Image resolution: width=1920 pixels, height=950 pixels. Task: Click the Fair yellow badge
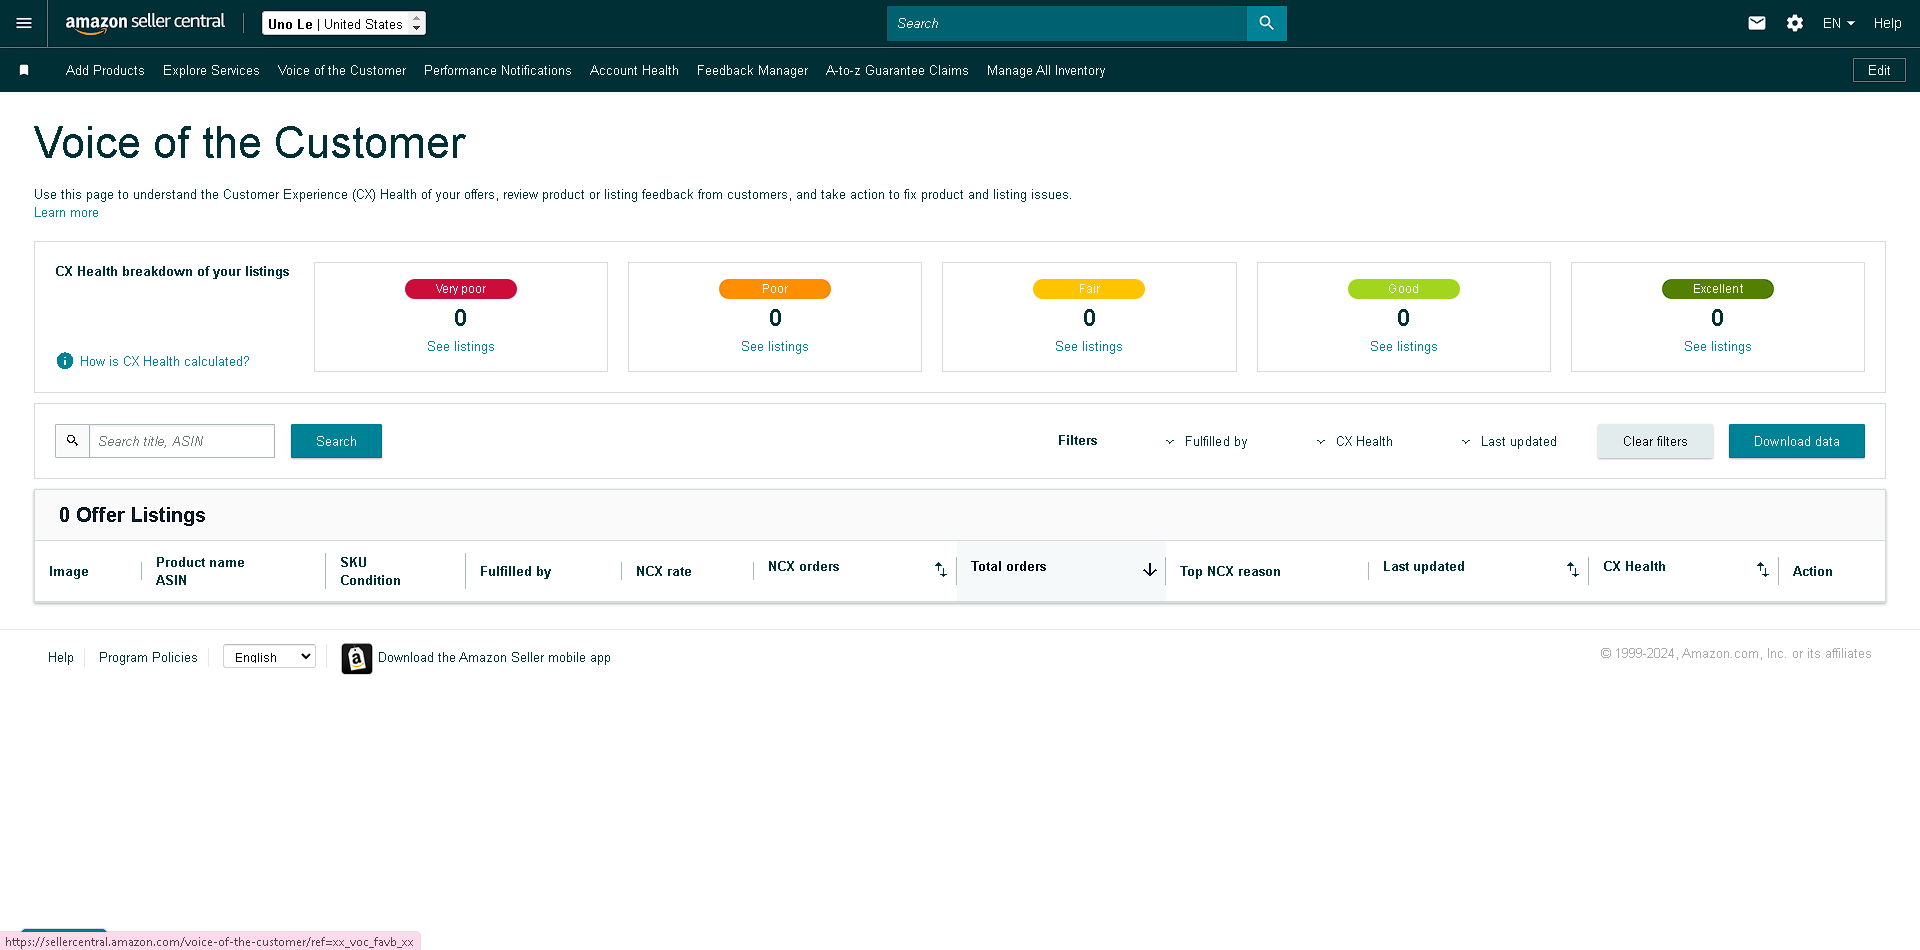pyautogui.click(x=1089, y=289)
